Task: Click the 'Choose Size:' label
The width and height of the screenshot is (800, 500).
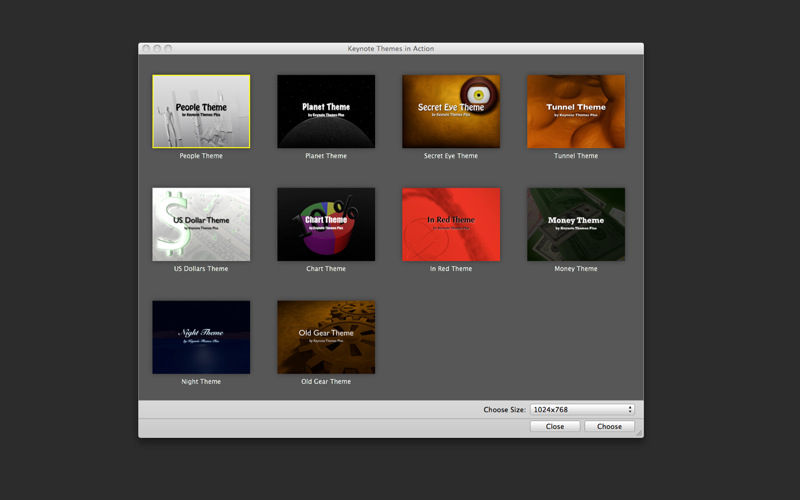Action: tap(505, 409)
